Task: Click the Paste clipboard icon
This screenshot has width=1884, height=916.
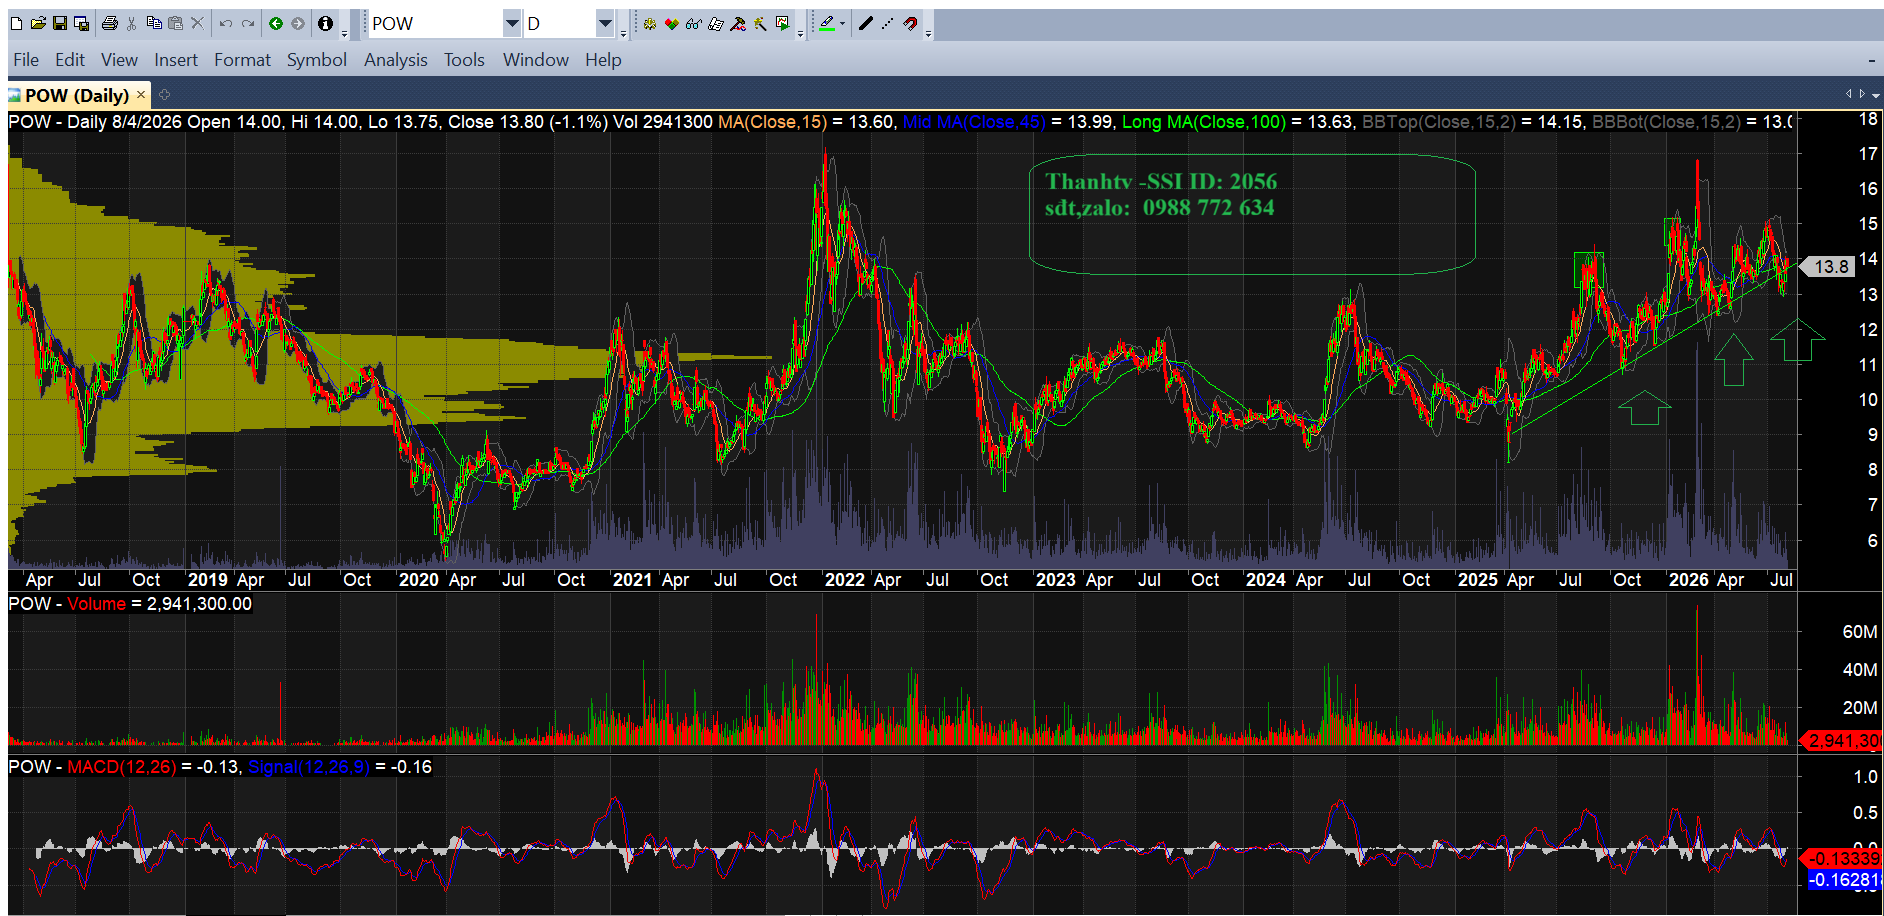Action: [x=175, y=23]
